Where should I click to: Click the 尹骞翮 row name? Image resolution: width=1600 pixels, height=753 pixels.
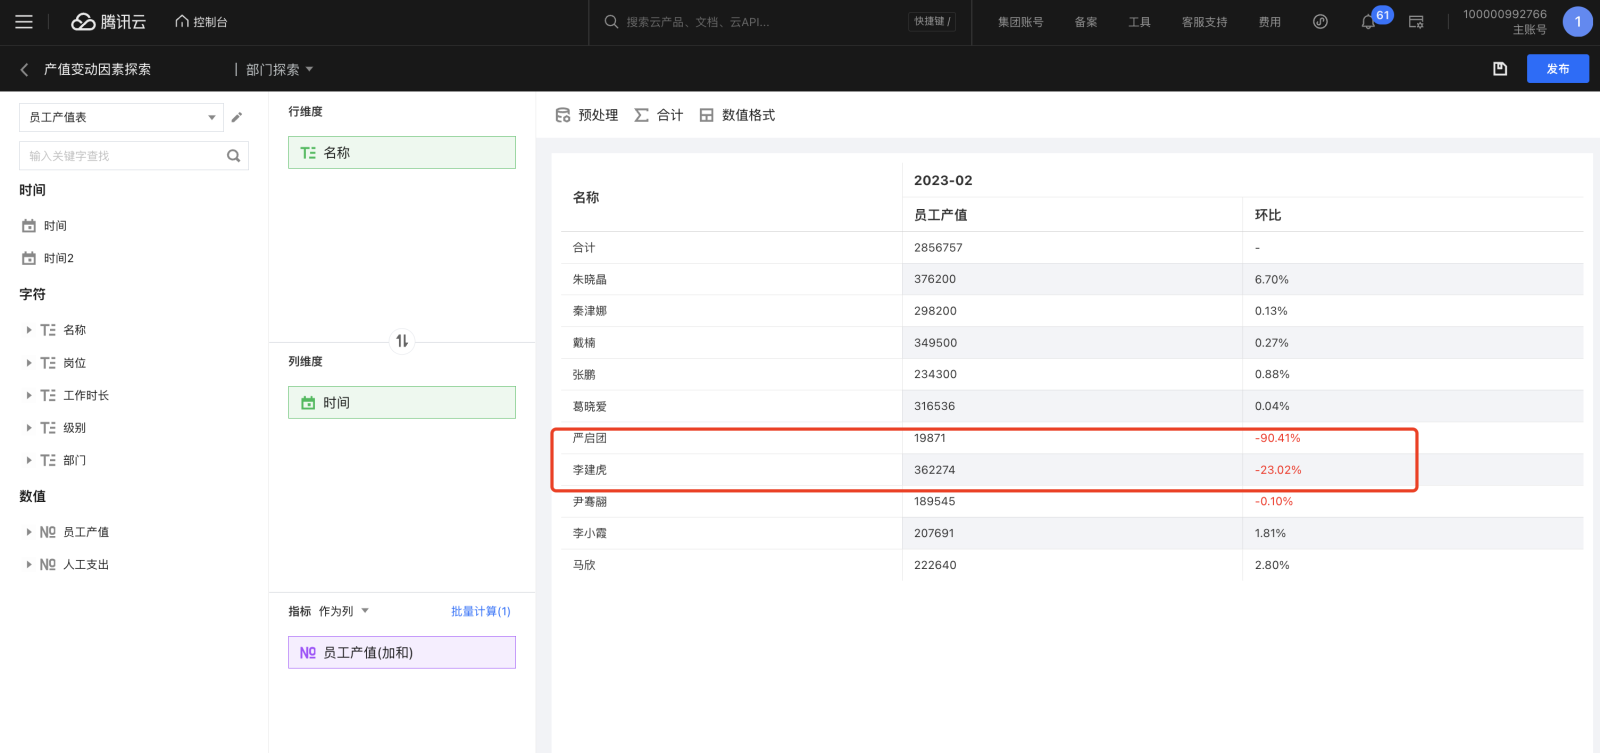590,501
